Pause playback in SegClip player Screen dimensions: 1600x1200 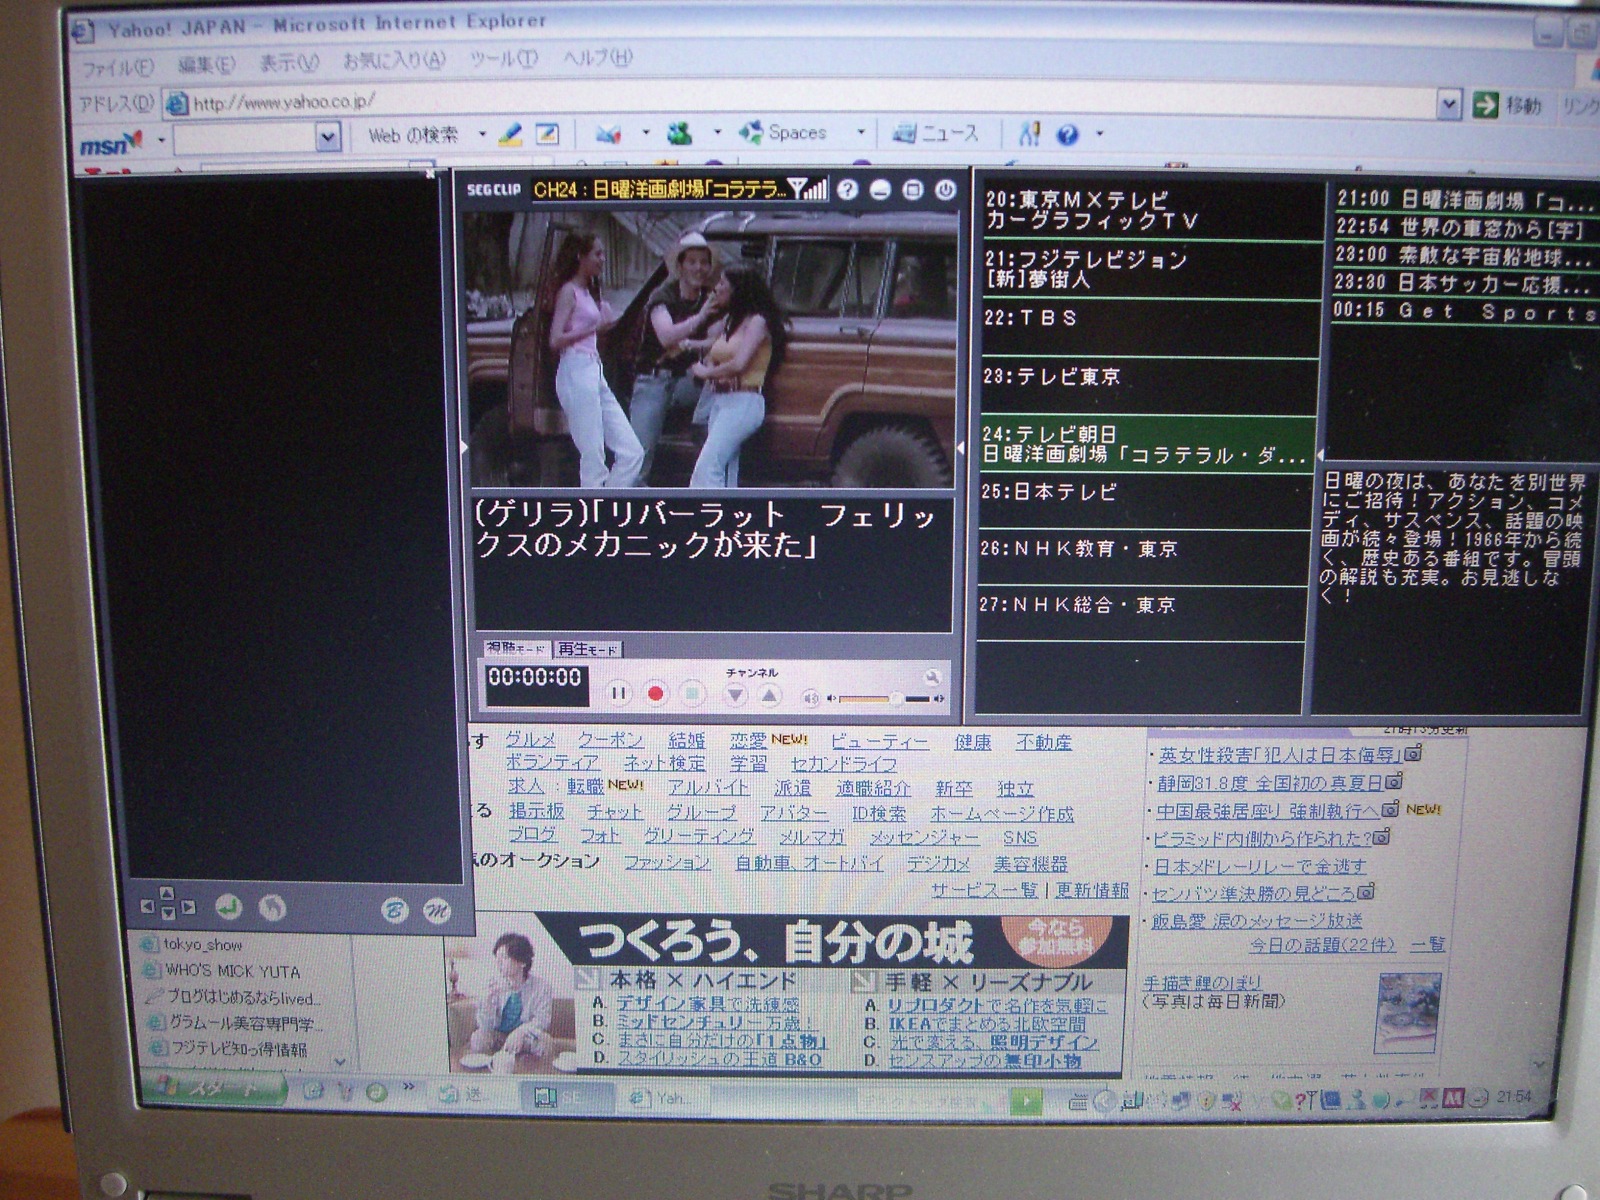(x=619, y=693)
